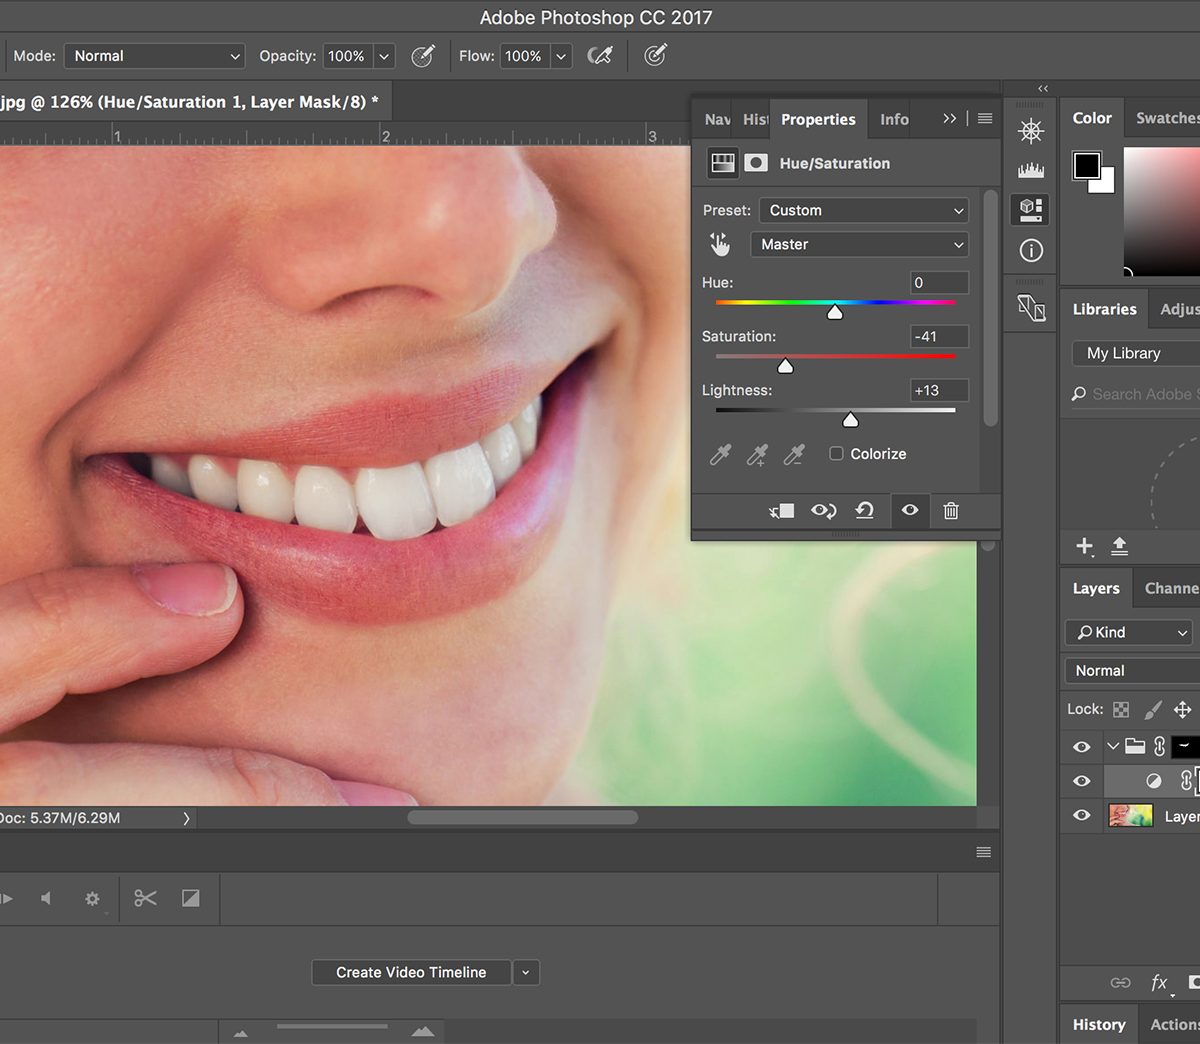Open the Info panel icon

point(1031,250)
